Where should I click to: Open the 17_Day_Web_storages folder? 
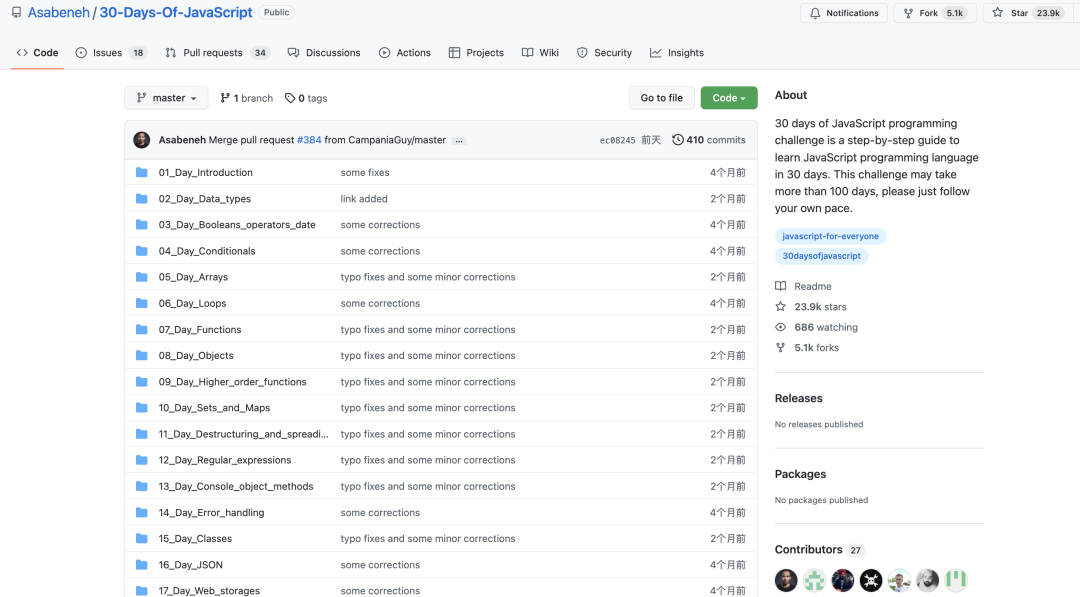(209, 591)
